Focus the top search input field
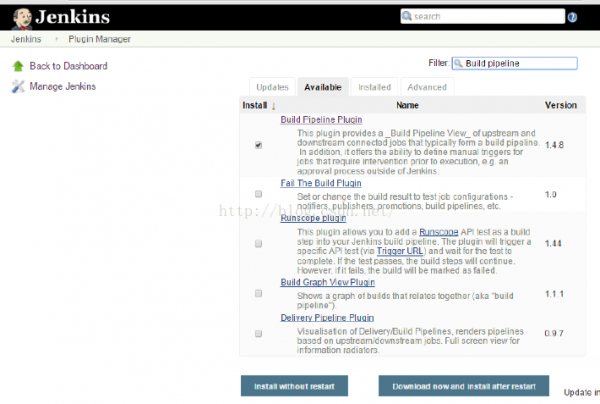 click(483, 16)
